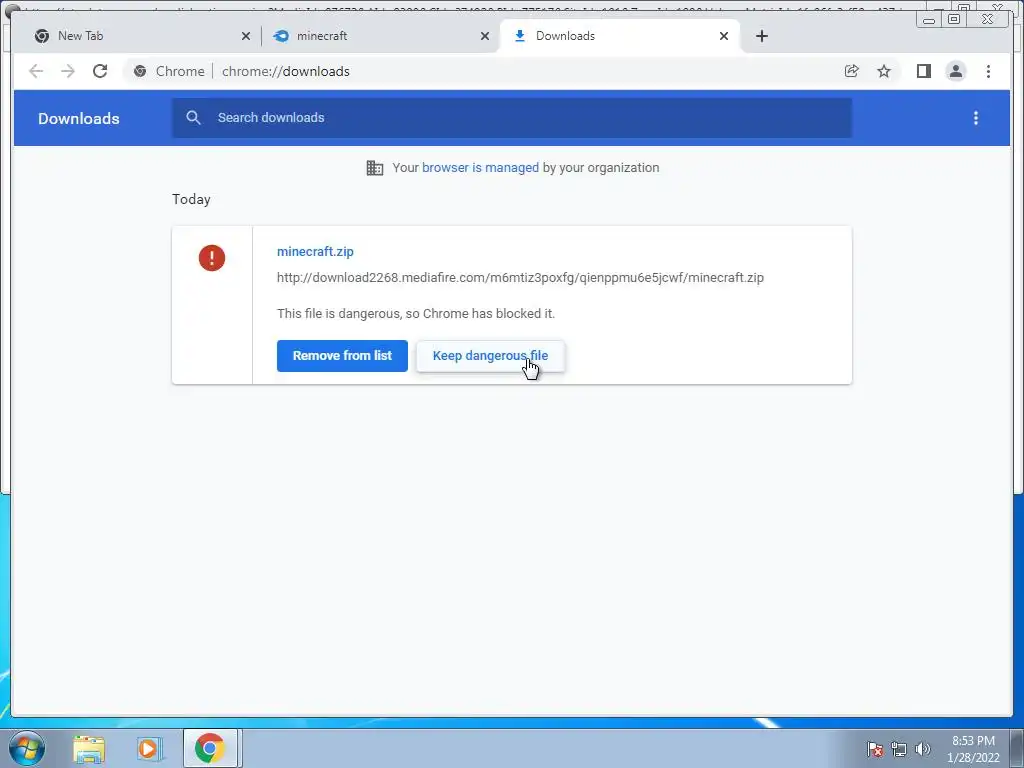Click the share page icon in address bar

(x=852, y=71)
